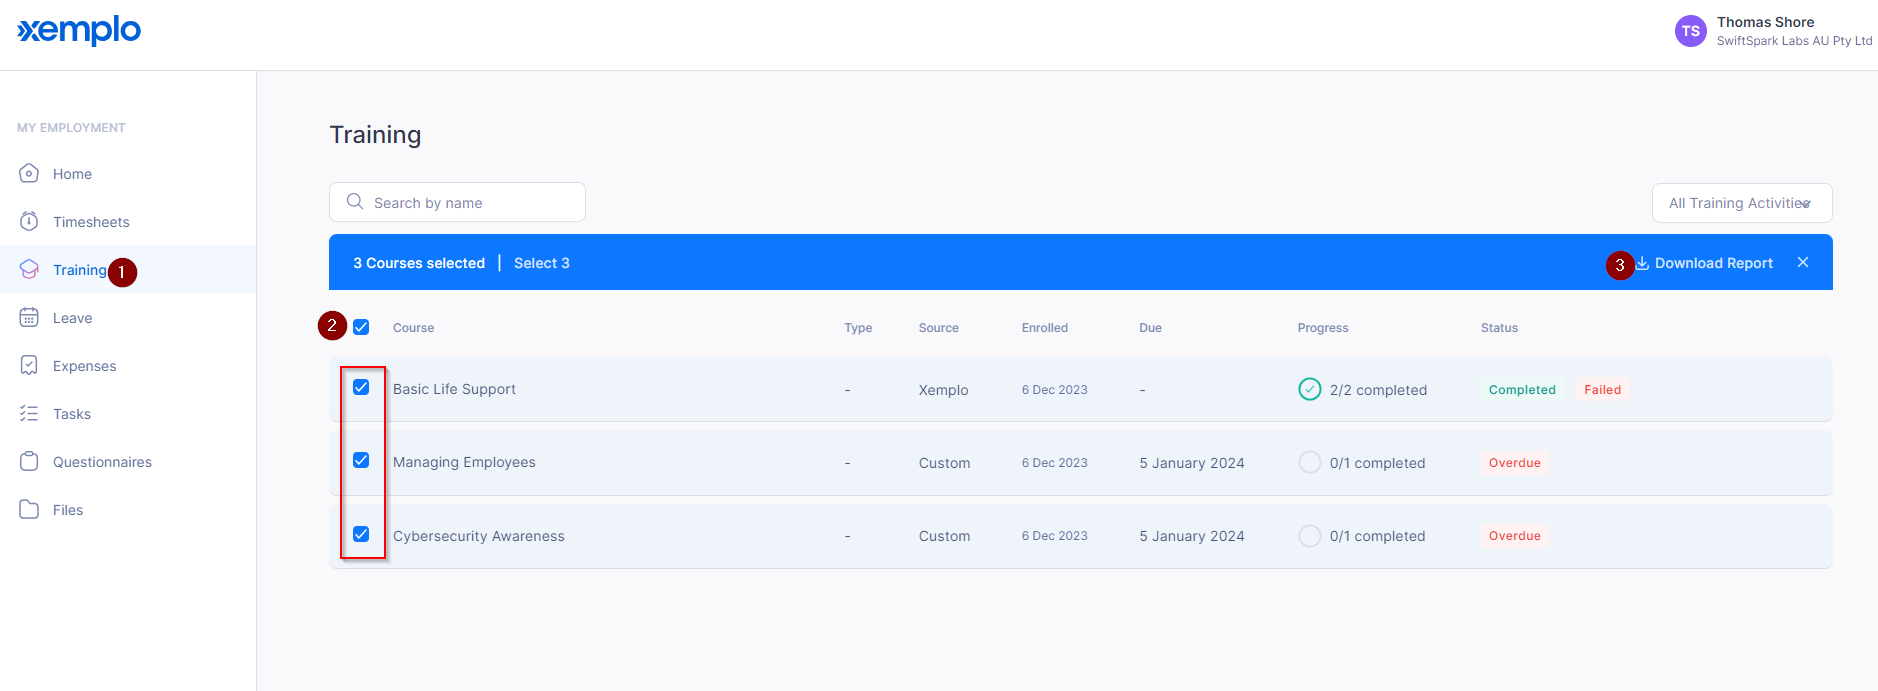Click Custom source in Managing Employees row
Screen dimensions: 1878x691
(x=944, y=463)
